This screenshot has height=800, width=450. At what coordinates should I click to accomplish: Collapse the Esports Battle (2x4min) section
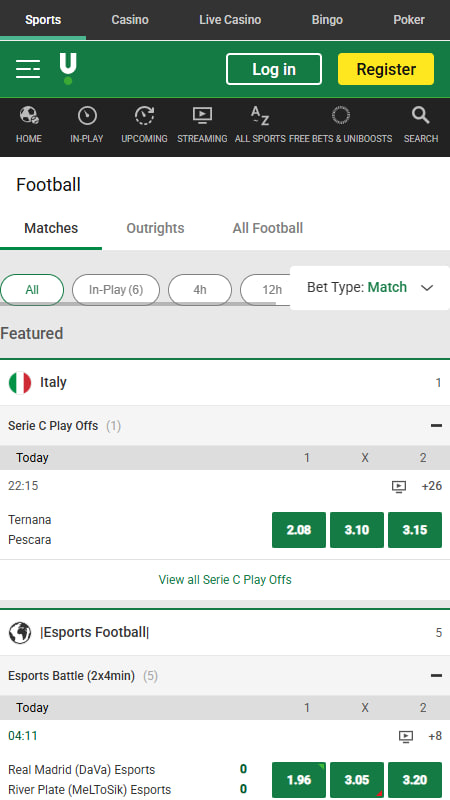436,676
